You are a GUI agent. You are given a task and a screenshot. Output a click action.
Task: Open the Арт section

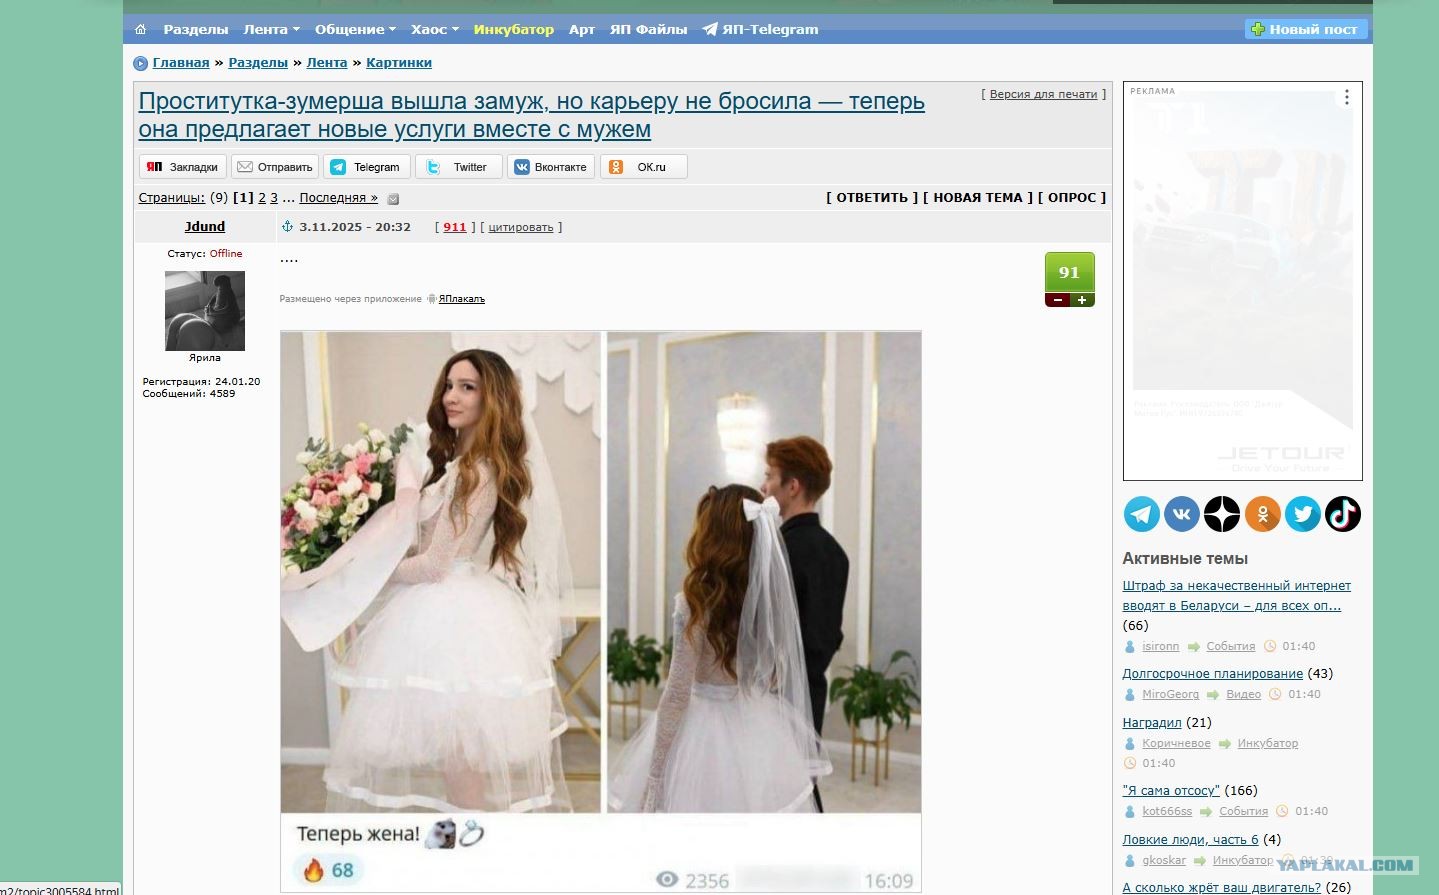[x=582, y=30]
